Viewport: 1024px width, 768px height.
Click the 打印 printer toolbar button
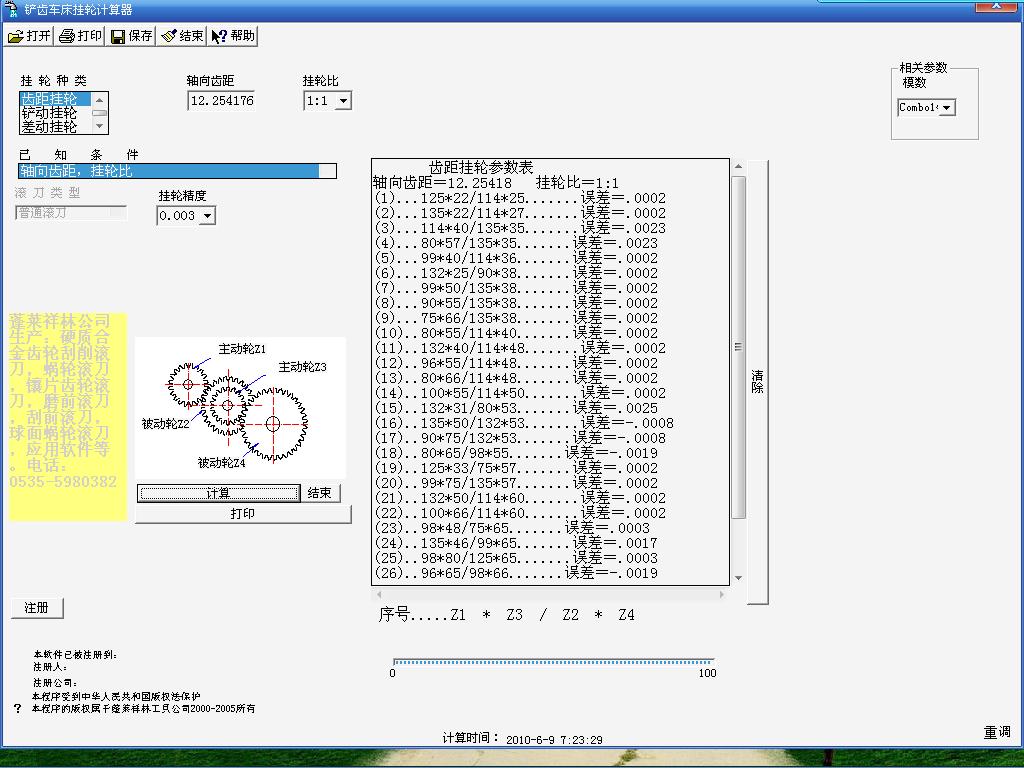click(80, 36)
